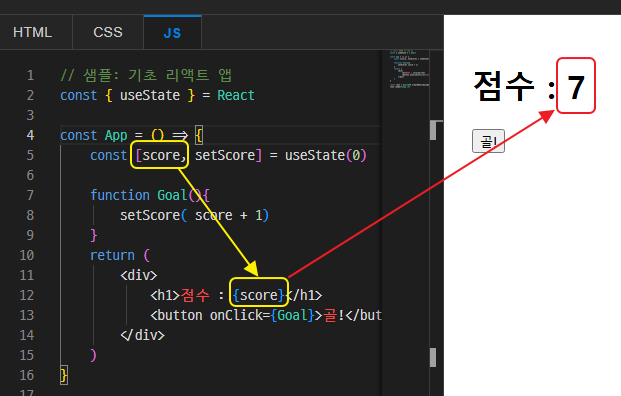Viewport: 621px width, 396px height.
Task: Switch to the HTML tab
Action: [x=32, y=32]
